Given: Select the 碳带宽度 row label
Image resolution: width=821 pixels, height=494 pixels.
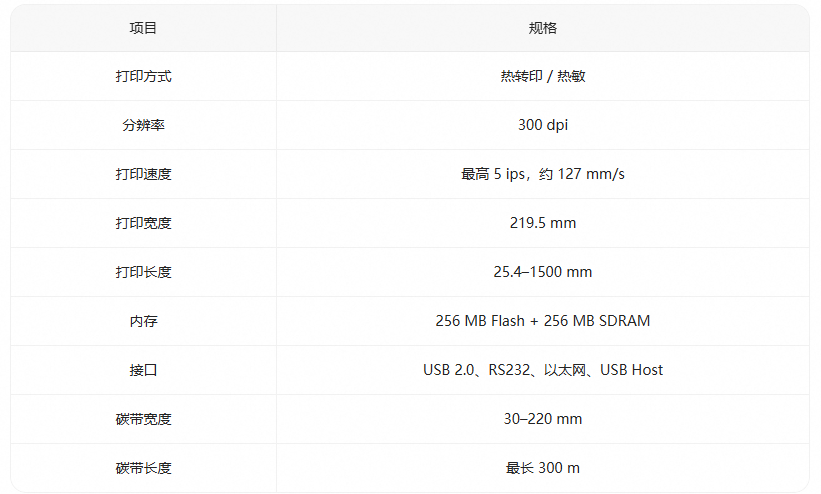Looking at the screenshot, I should [143, 419].
